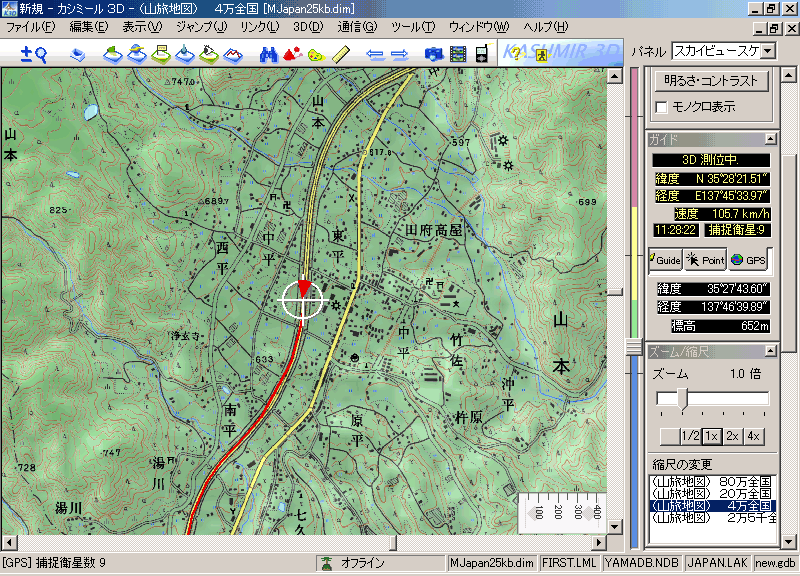Screen dimensions: 800x576
Task: Open the ウィンドウ(W) menu
Action: tap(479, 27)
